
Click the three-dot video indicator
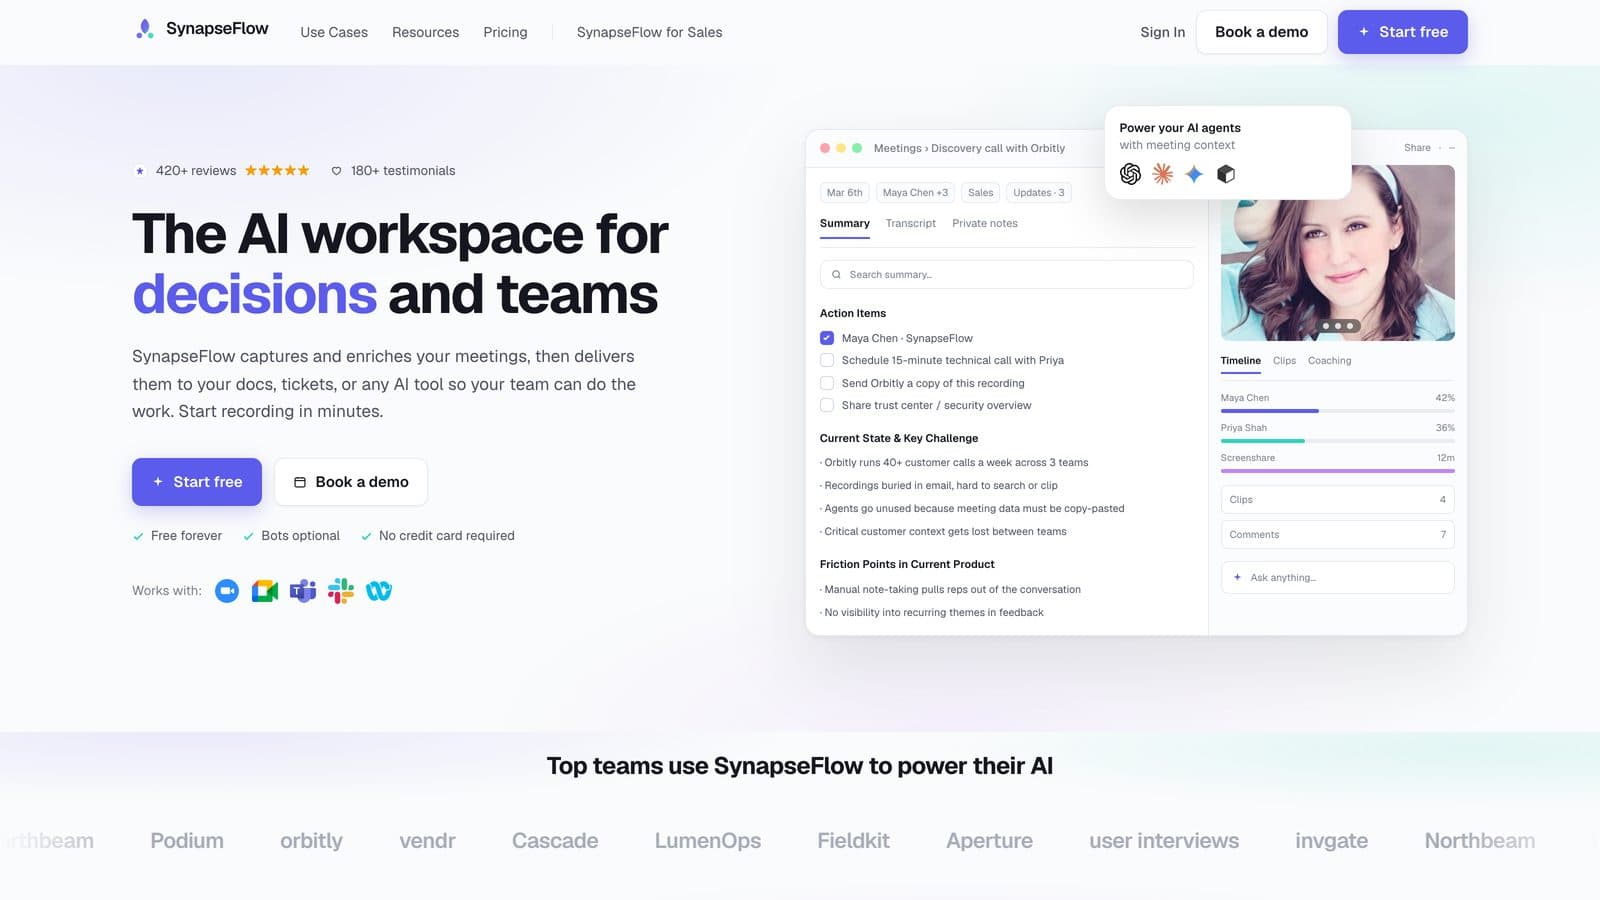[x=1338, y=326]
